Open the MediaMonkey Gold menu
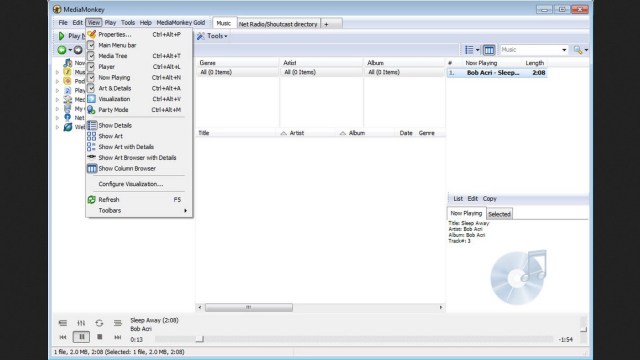 181,23
